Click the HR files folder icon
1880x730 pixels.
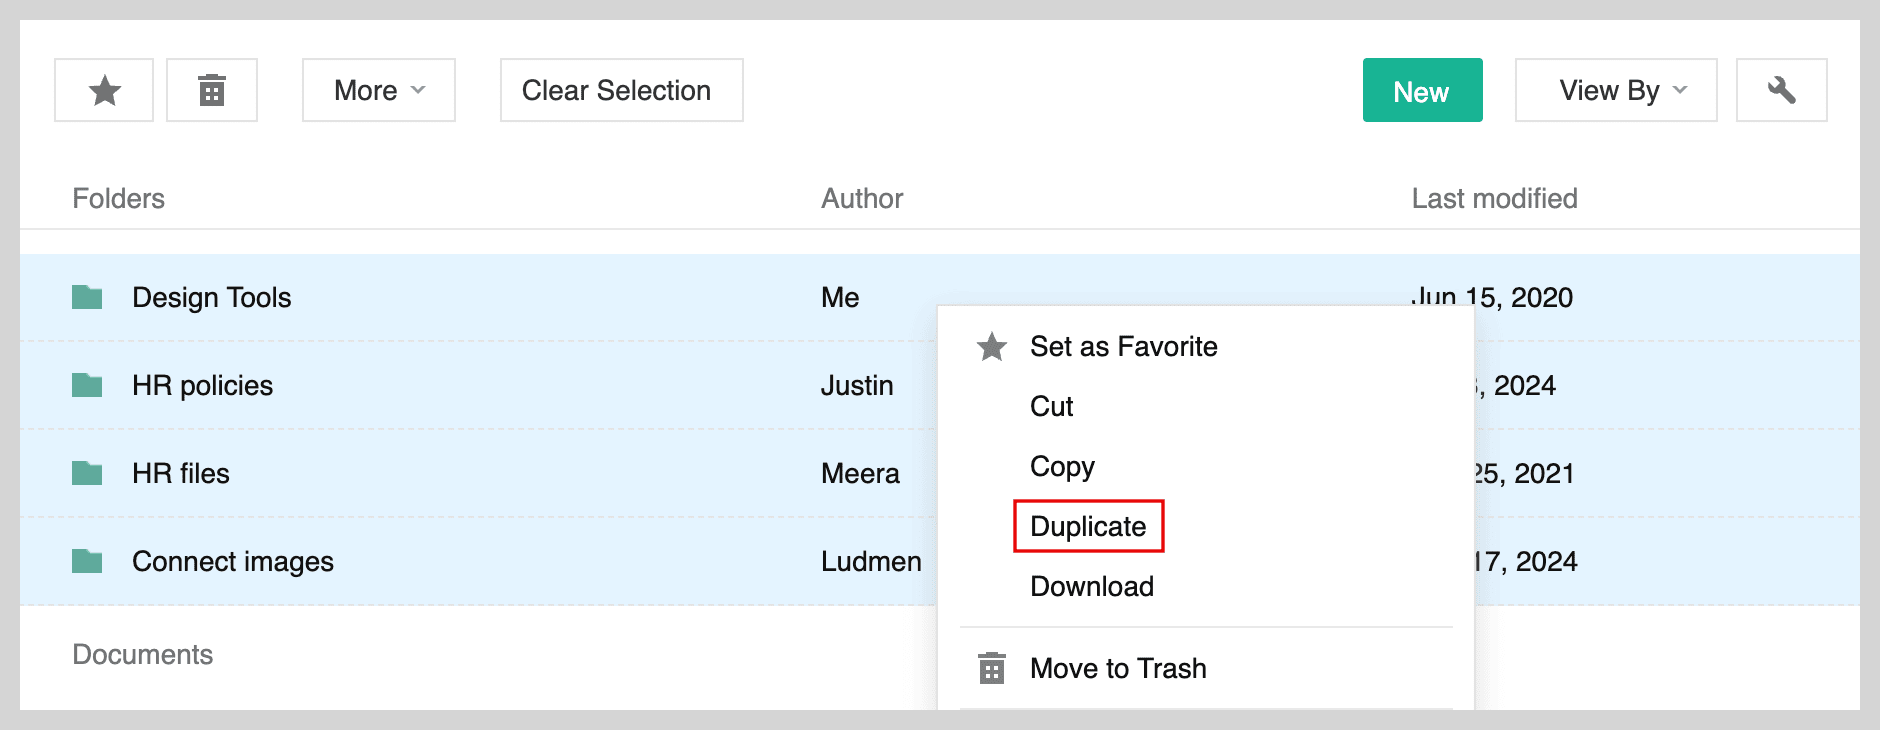pos(87,473)
